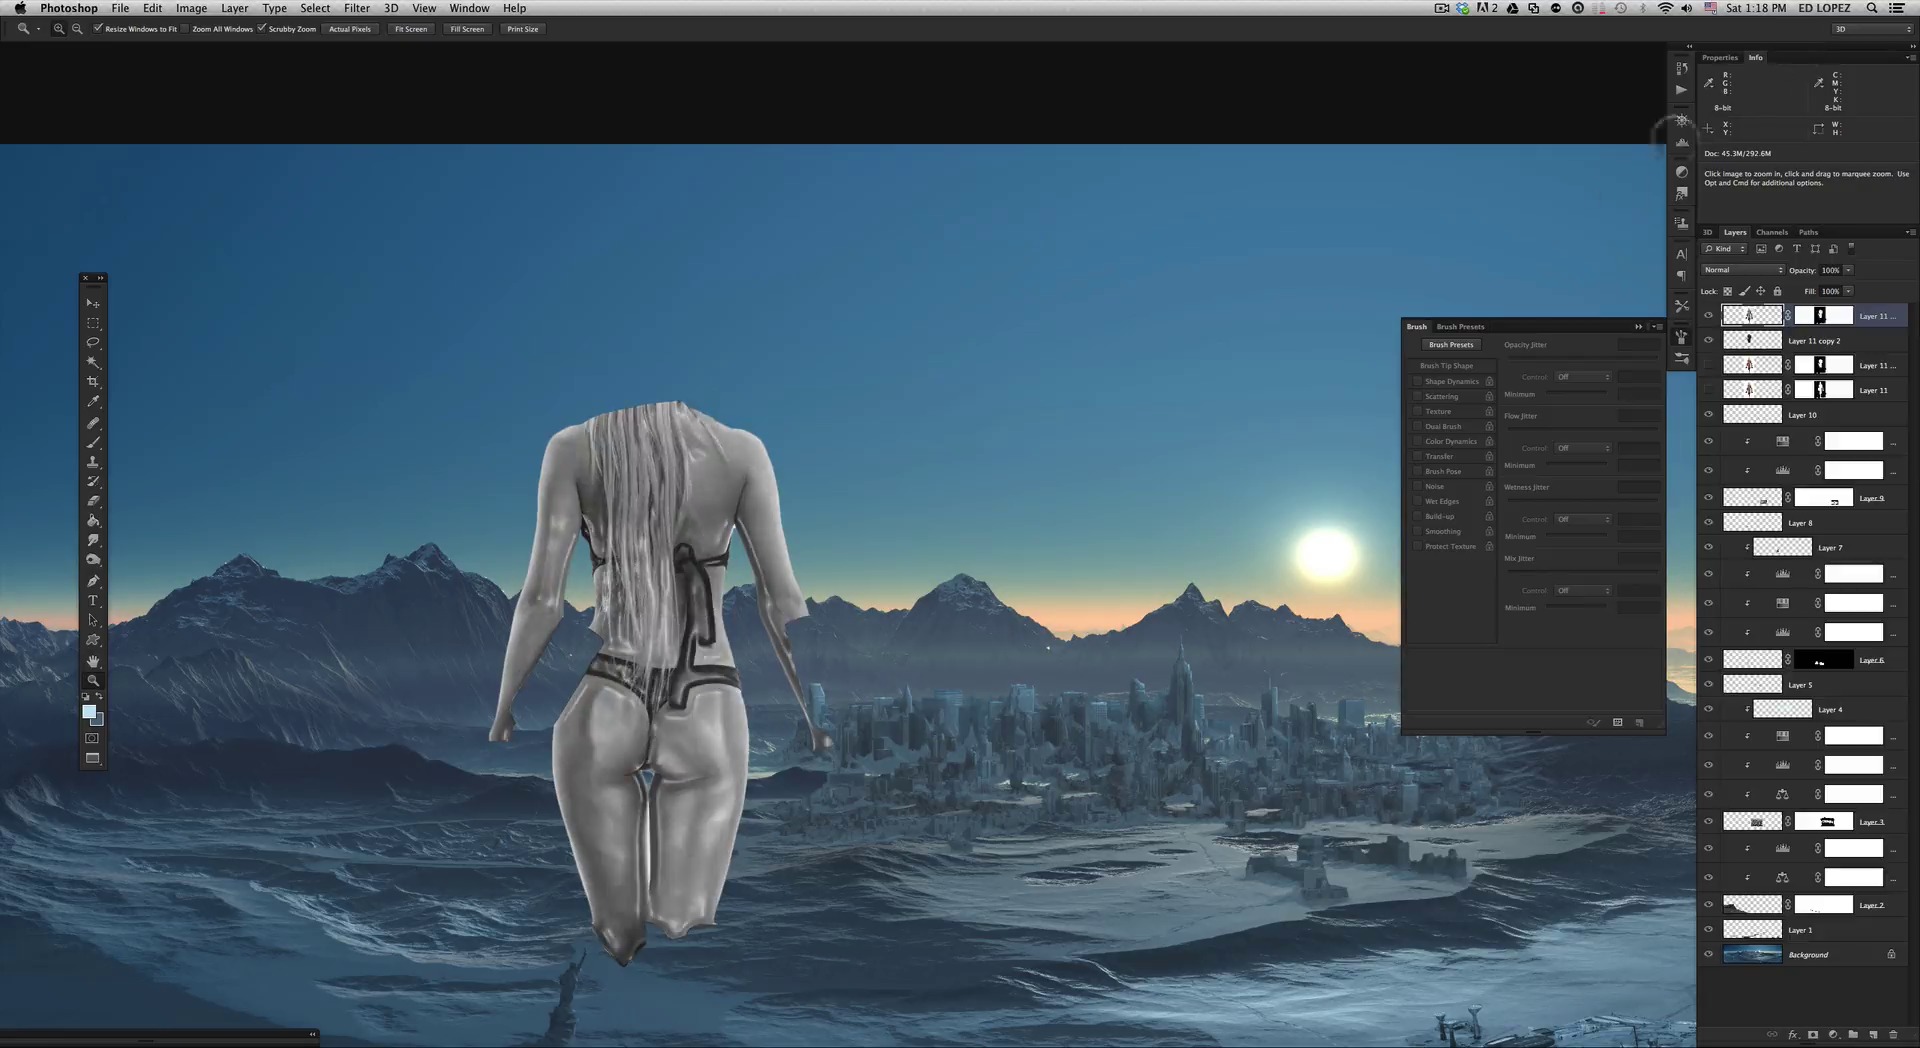Hide the Background layer
Screen dimensions: 1920x1048
pos(1708,954)
